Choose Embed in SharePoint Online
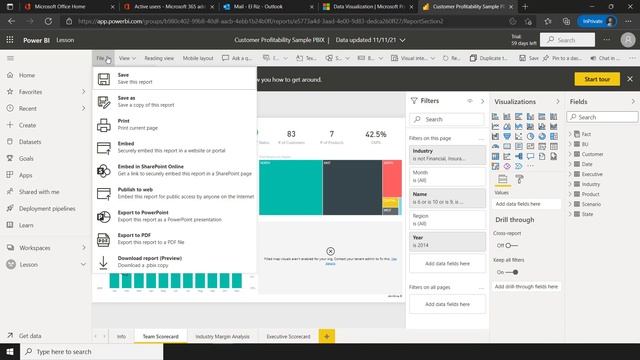The width and height of the screenshot is (640, 360). [x=175, y=170]
